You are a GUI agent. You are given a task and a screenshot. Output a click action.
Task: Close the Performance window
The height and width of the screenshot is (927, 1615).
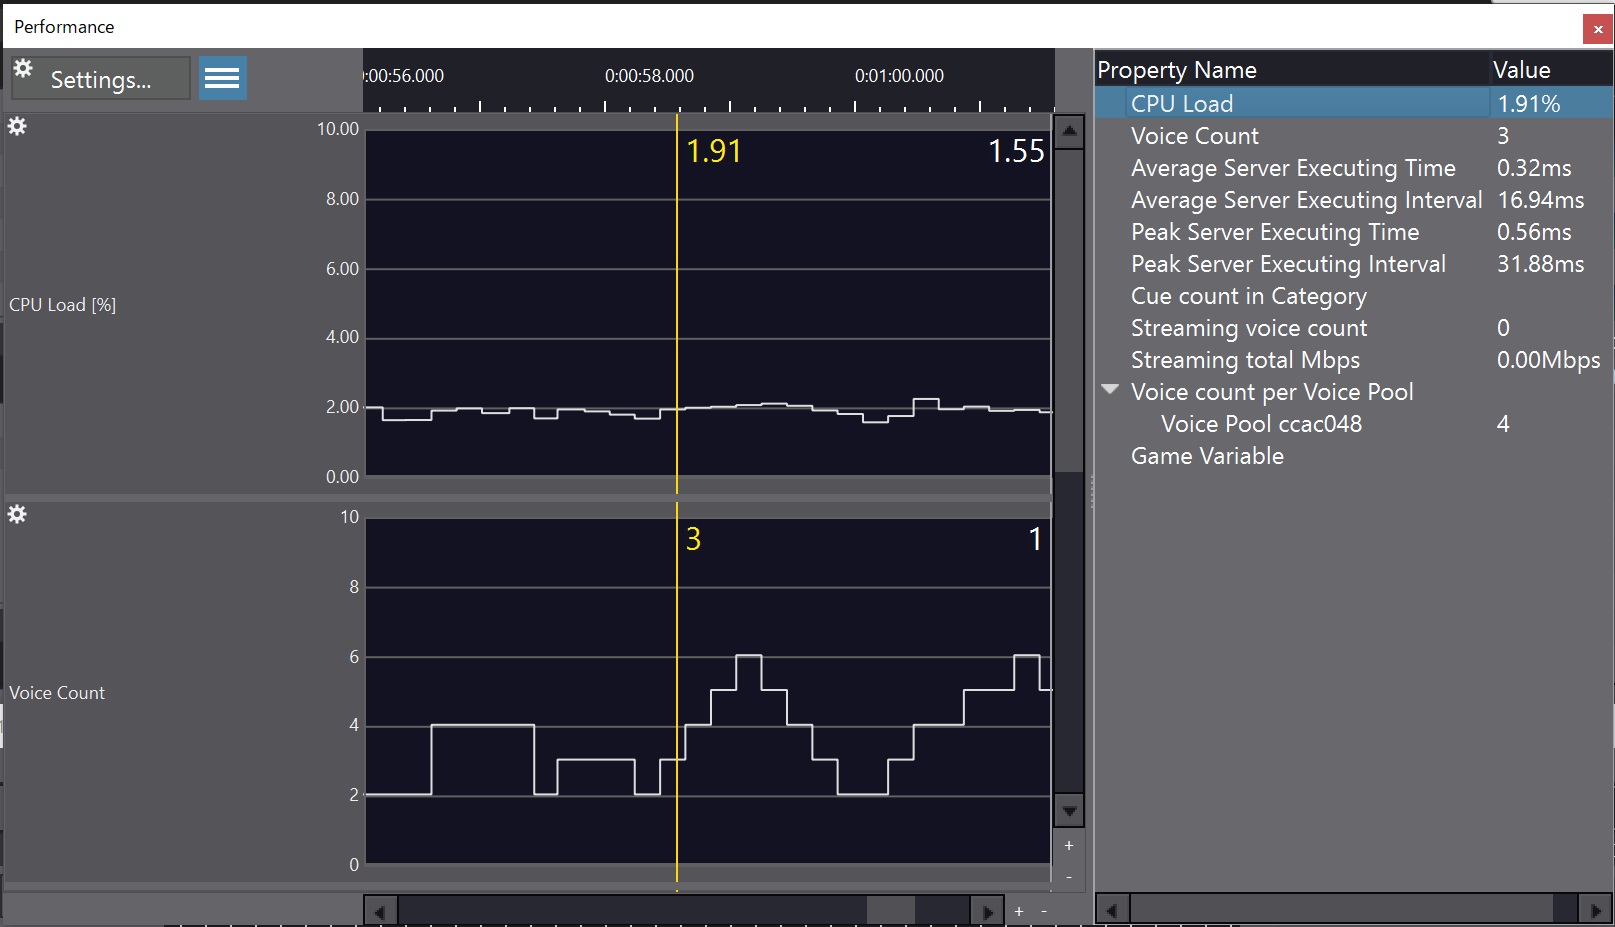(x=1597, y=29)
